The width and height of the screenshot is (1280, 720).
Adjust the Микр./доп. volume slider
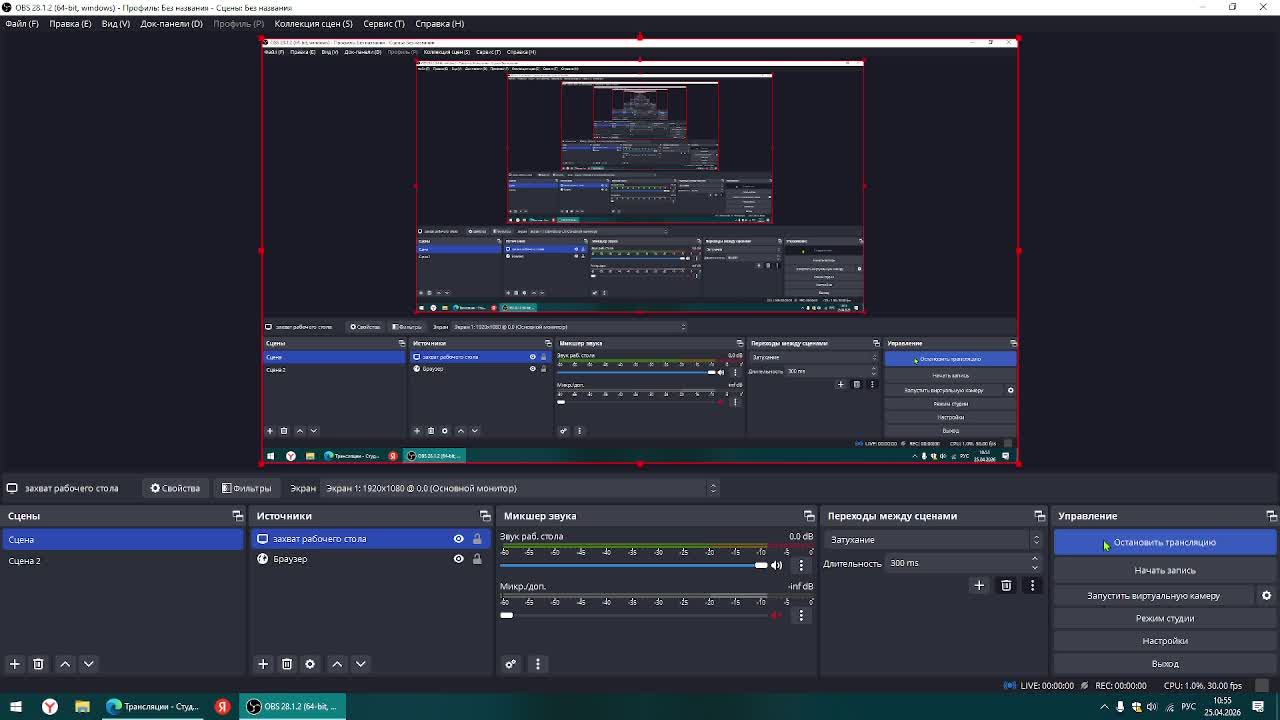(x=634, y=615)
